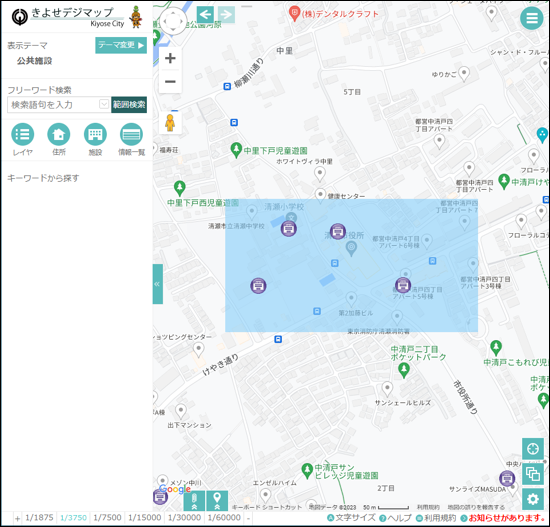Zoom out with the minus button

click(170, 81)
